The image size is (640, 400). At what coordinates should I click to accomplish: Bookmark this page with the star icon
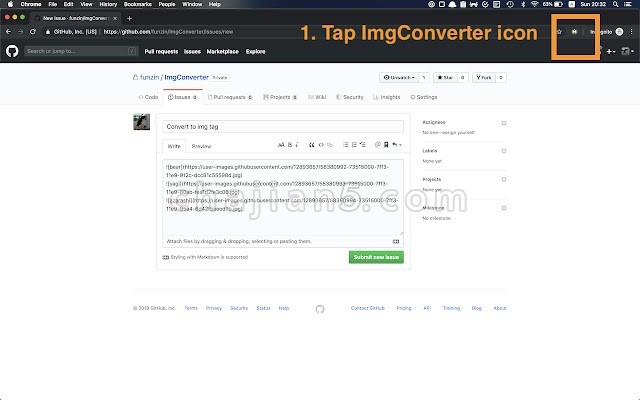[559, 32]
